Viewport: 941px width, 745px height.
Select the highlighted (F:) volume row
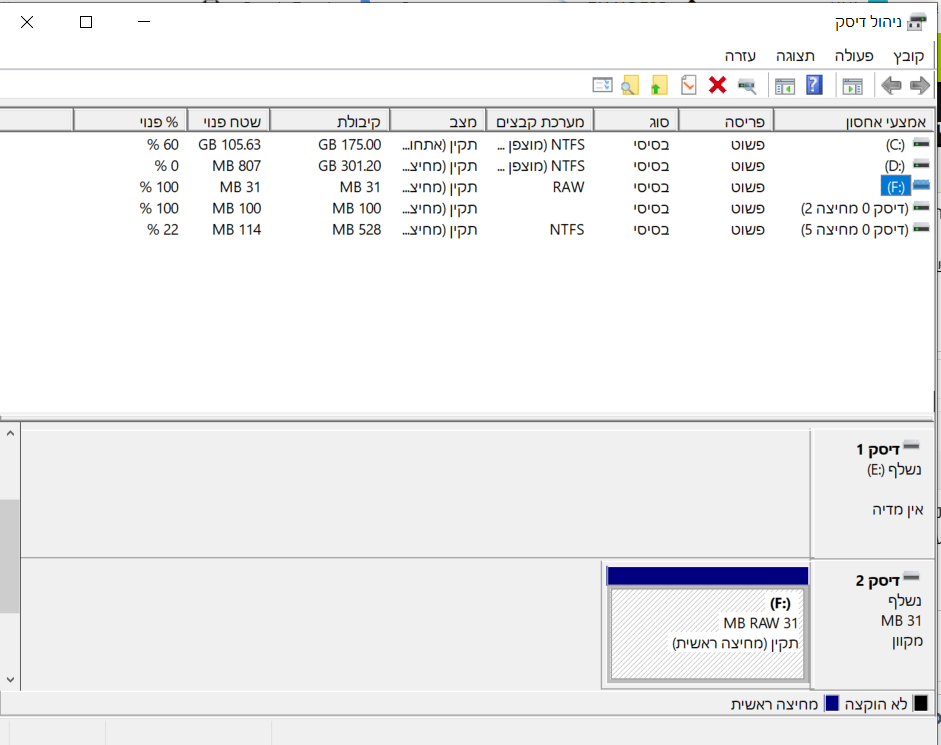click(466, 187)
